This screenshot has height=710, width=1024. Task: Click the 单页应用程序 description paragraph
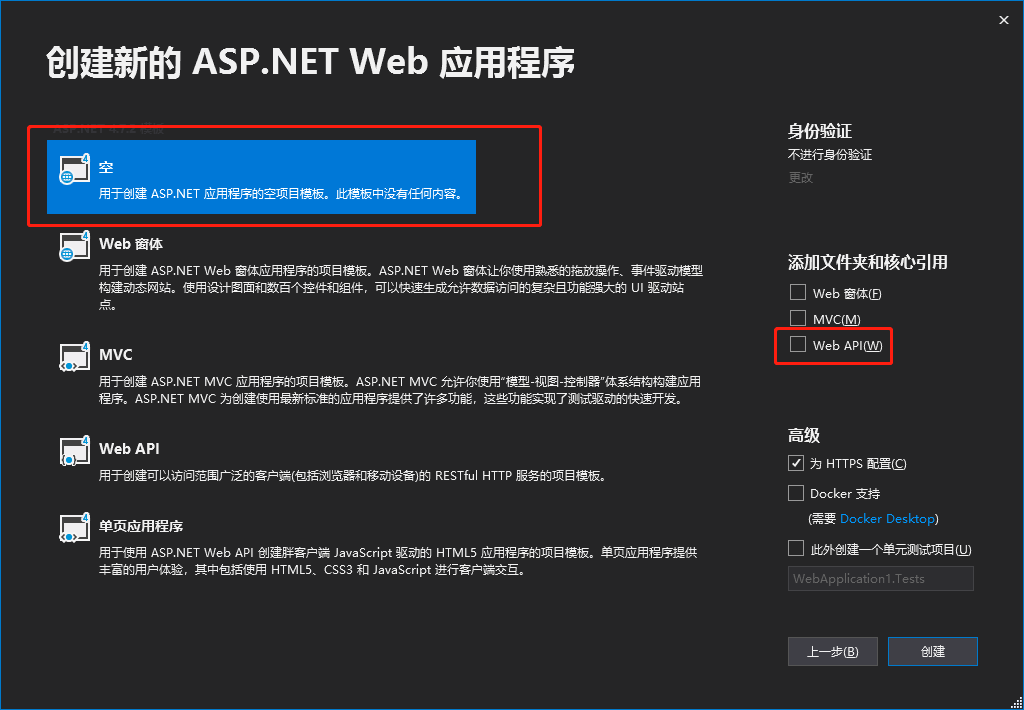pos(398,561)
